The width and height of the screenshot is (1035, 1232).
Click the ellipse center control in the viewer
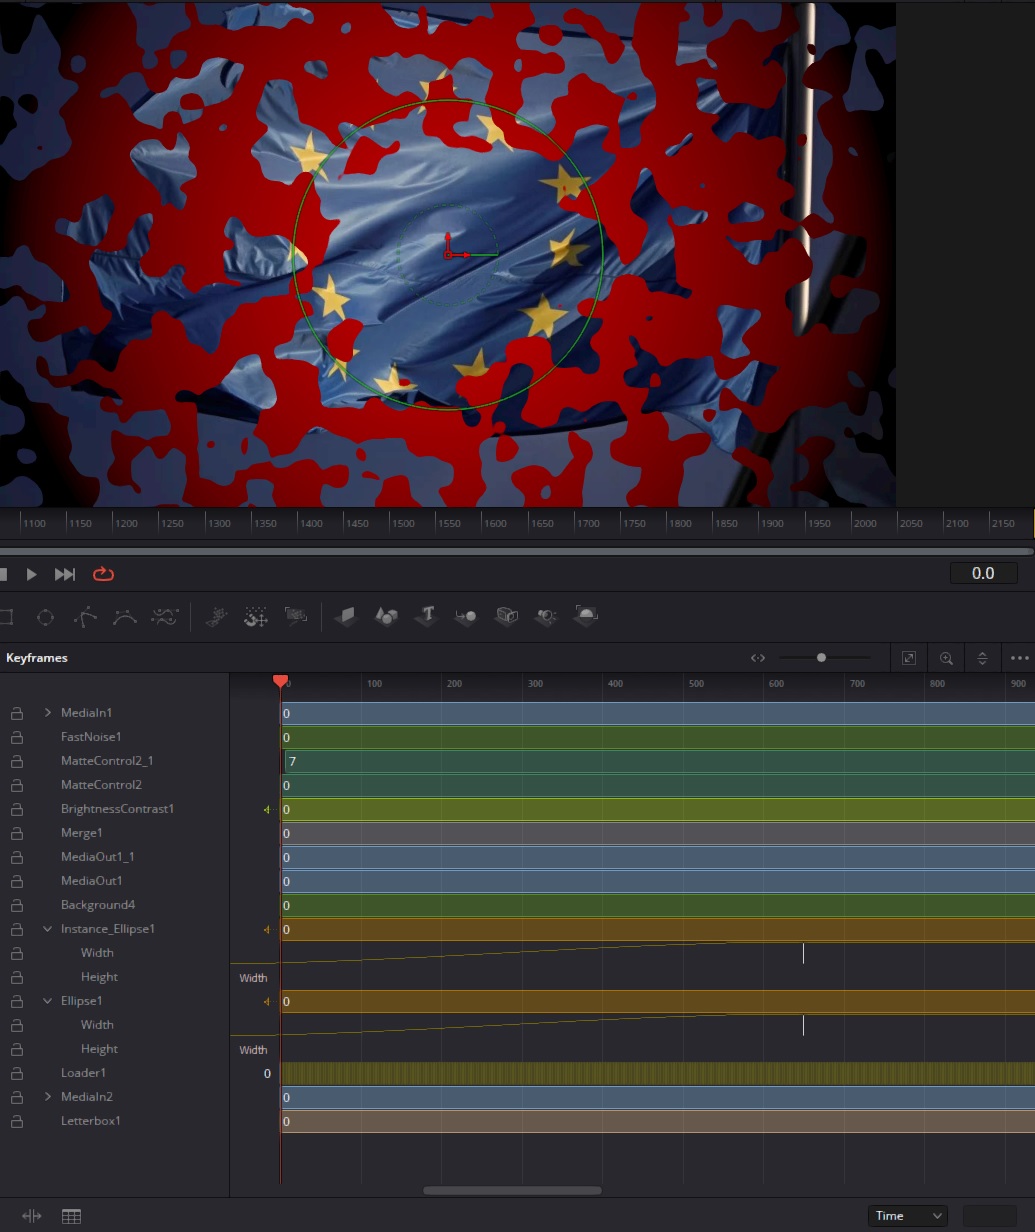448,254
